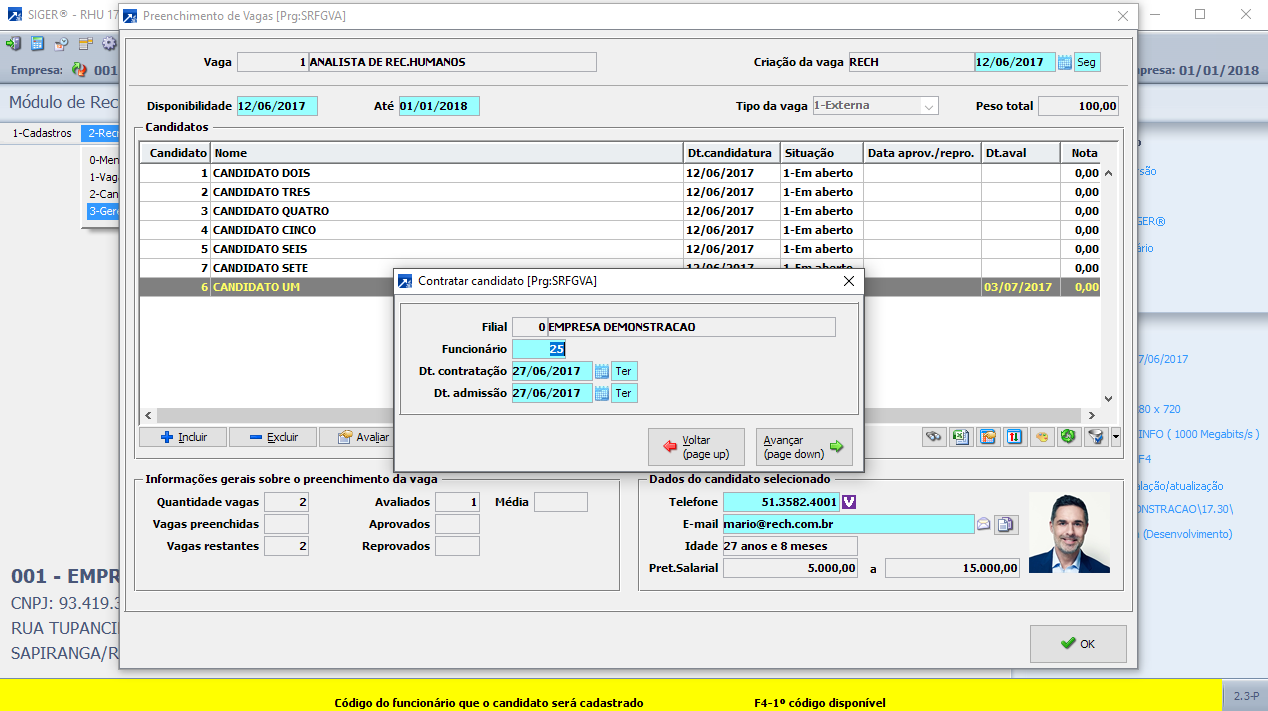Open the grid toolbar dropdown arrow
This screenshot has height=711, width=1268.
pos(1116,437)
